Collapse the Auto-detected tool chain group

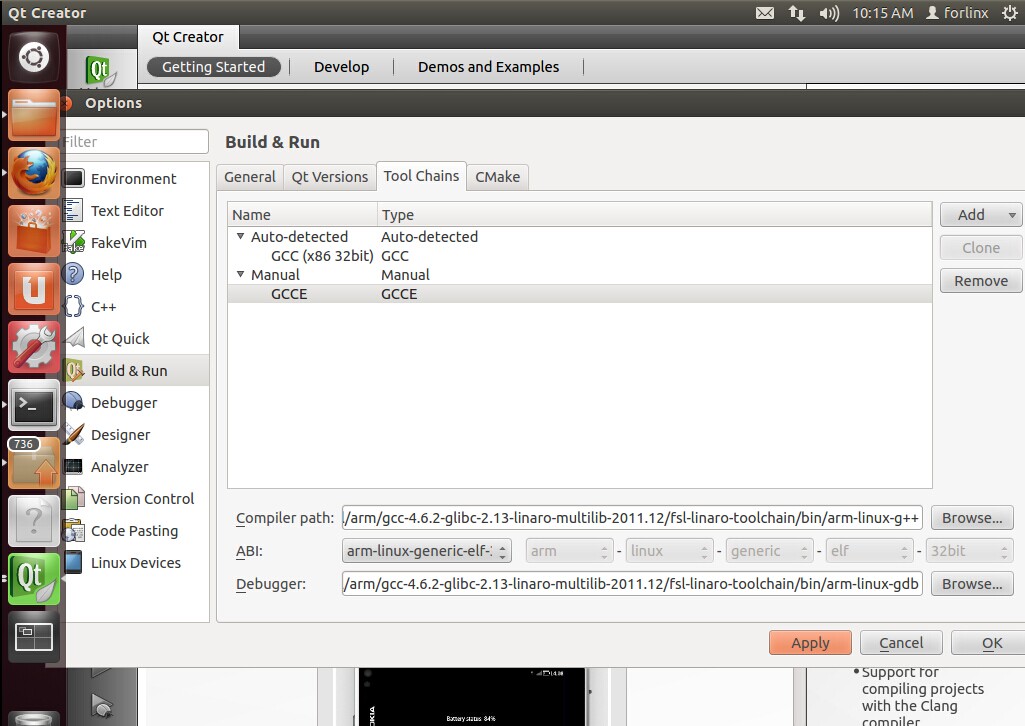(x=240, y=237)
